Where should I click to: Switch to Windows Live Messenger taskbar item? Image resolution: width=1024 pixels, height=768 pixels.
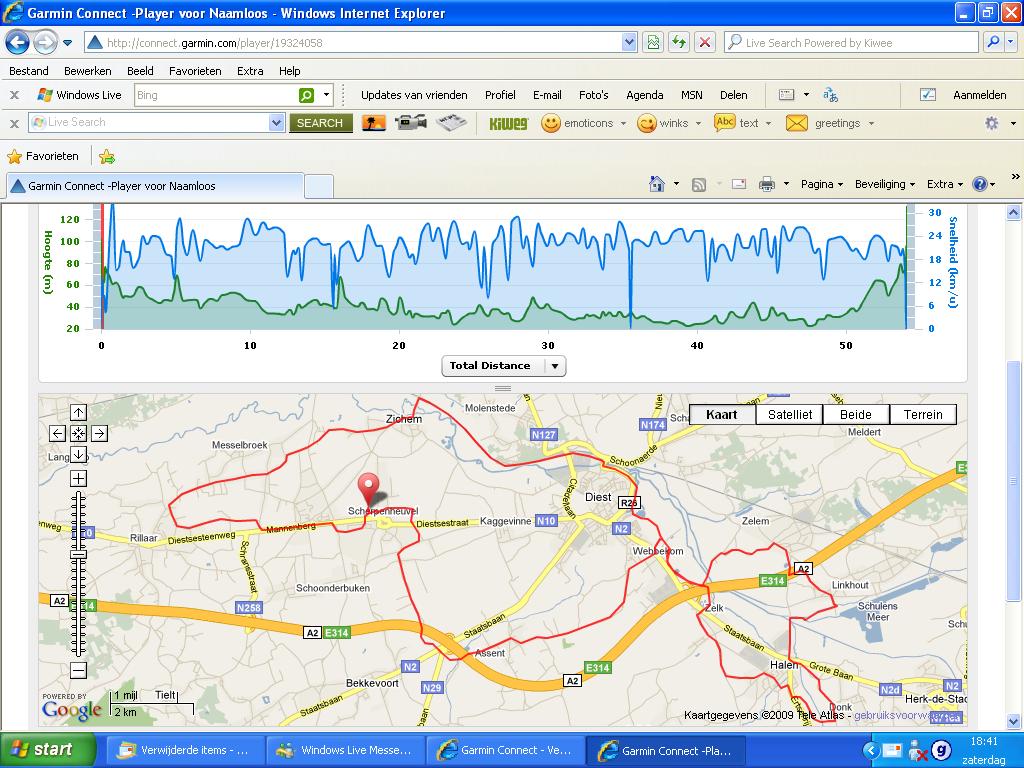tap(346, 750)
